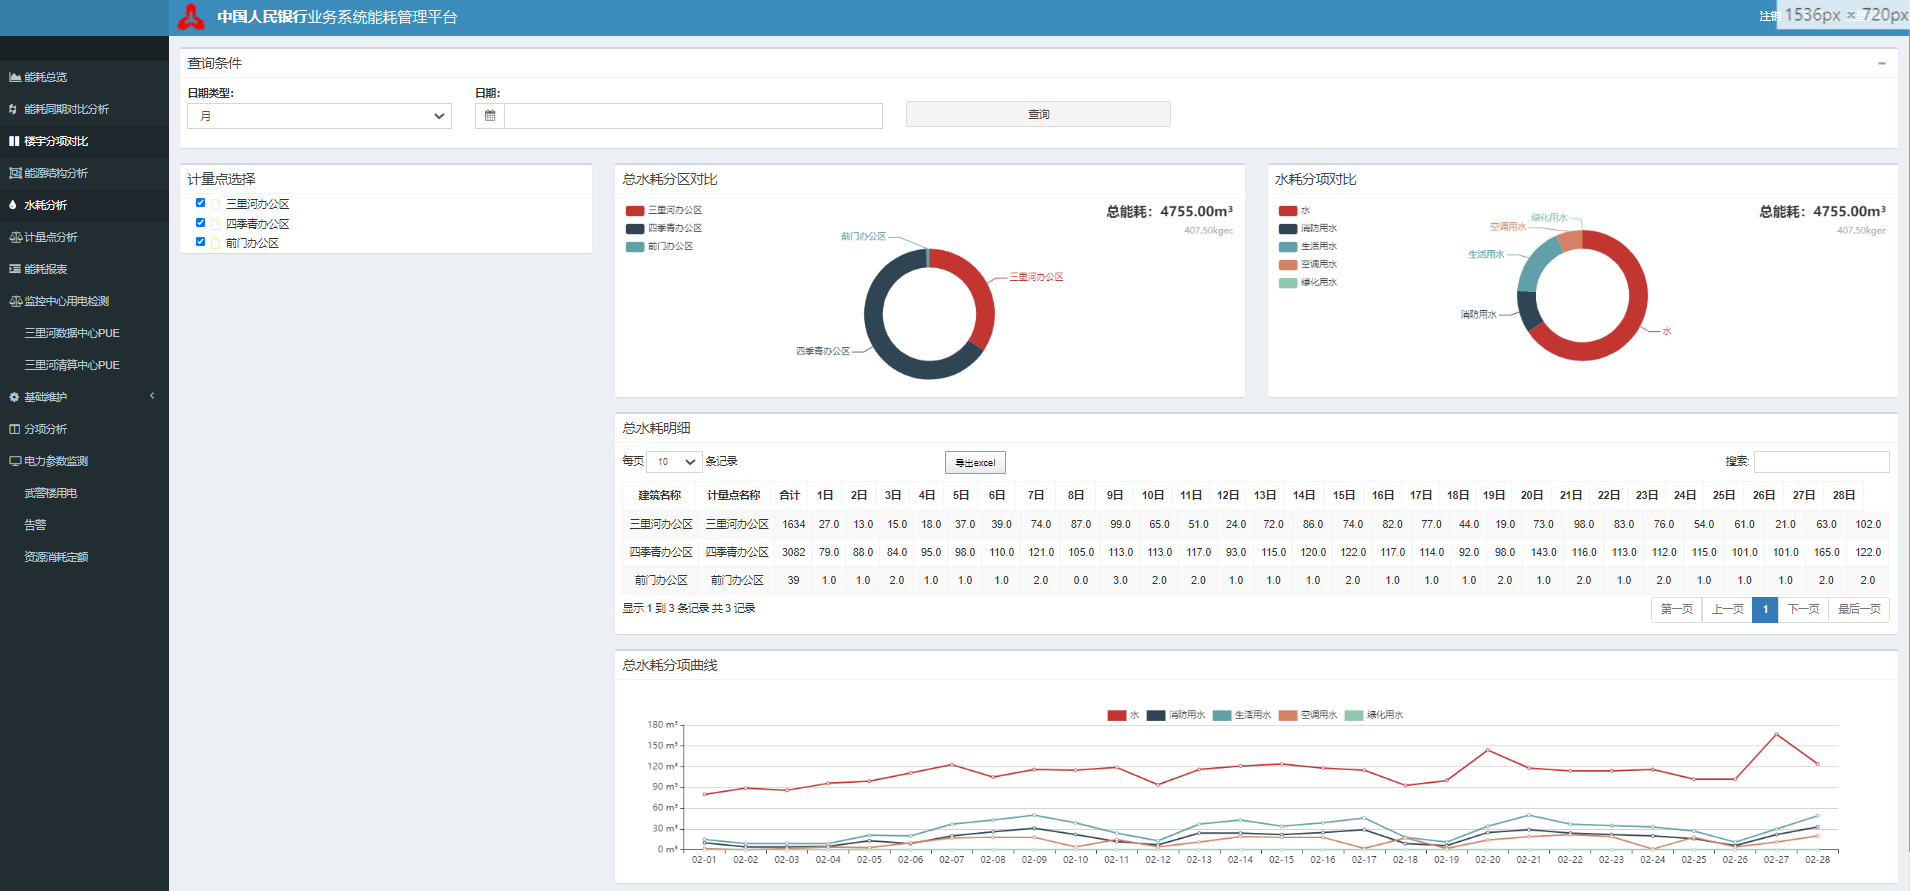Viewport: 1910px width, 891px height.
Task: Open the 日期类型 dropdown
Action: click(x=319, y=116)
